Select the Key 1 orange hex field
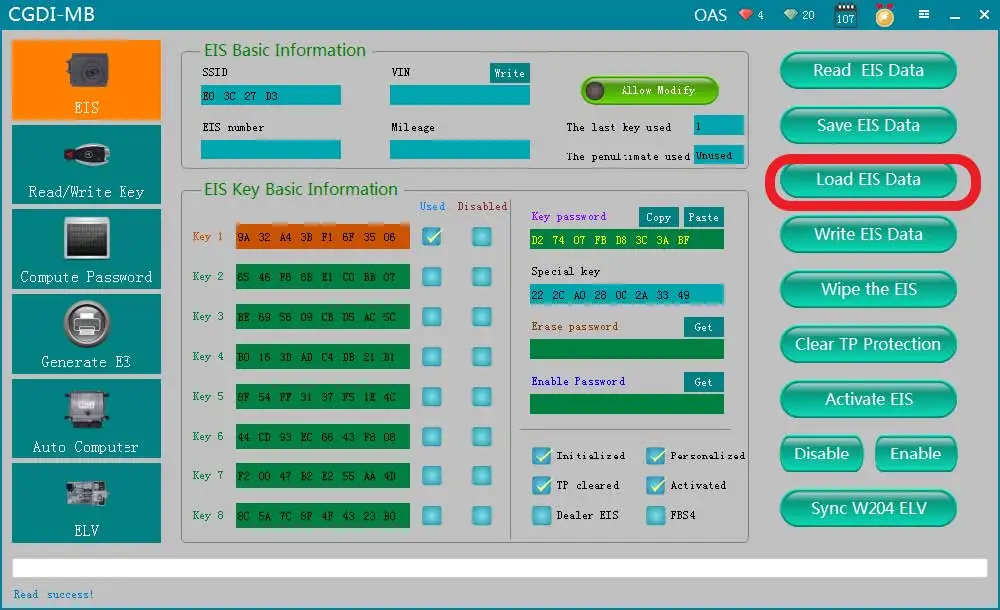1000x610 pixels. [323, 237]
